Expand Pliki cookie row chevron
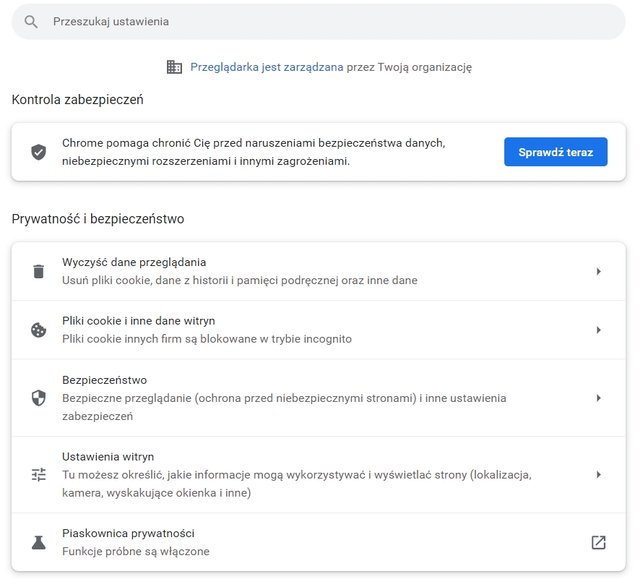 pos(599,330)
